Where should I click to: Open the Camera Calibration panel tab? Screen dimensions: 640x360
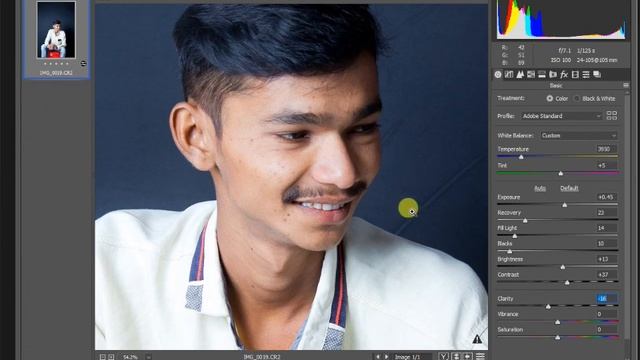coord(575,74)
